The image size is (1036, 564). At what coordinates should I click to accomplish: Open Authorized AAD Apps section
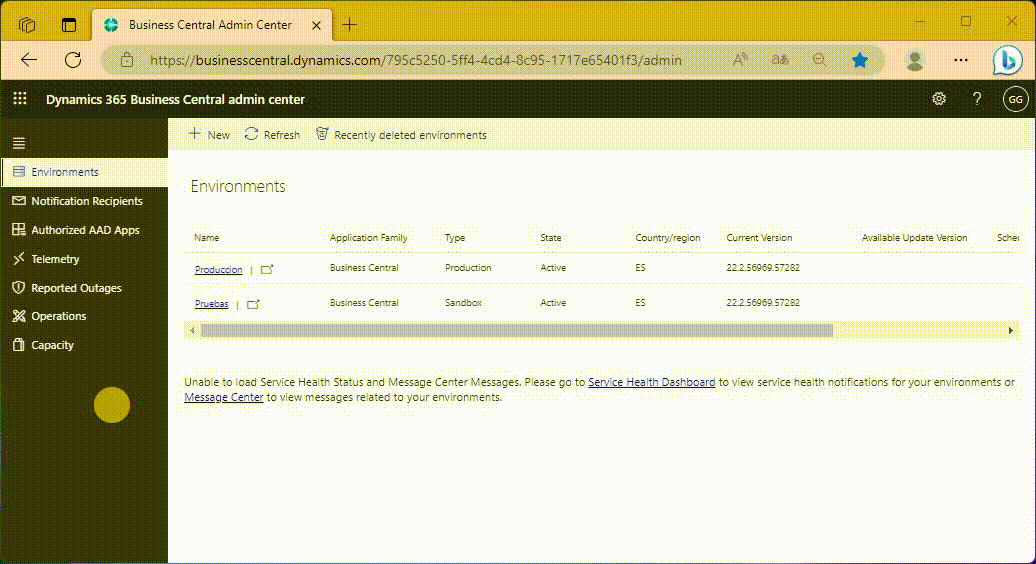click(85, 230)
